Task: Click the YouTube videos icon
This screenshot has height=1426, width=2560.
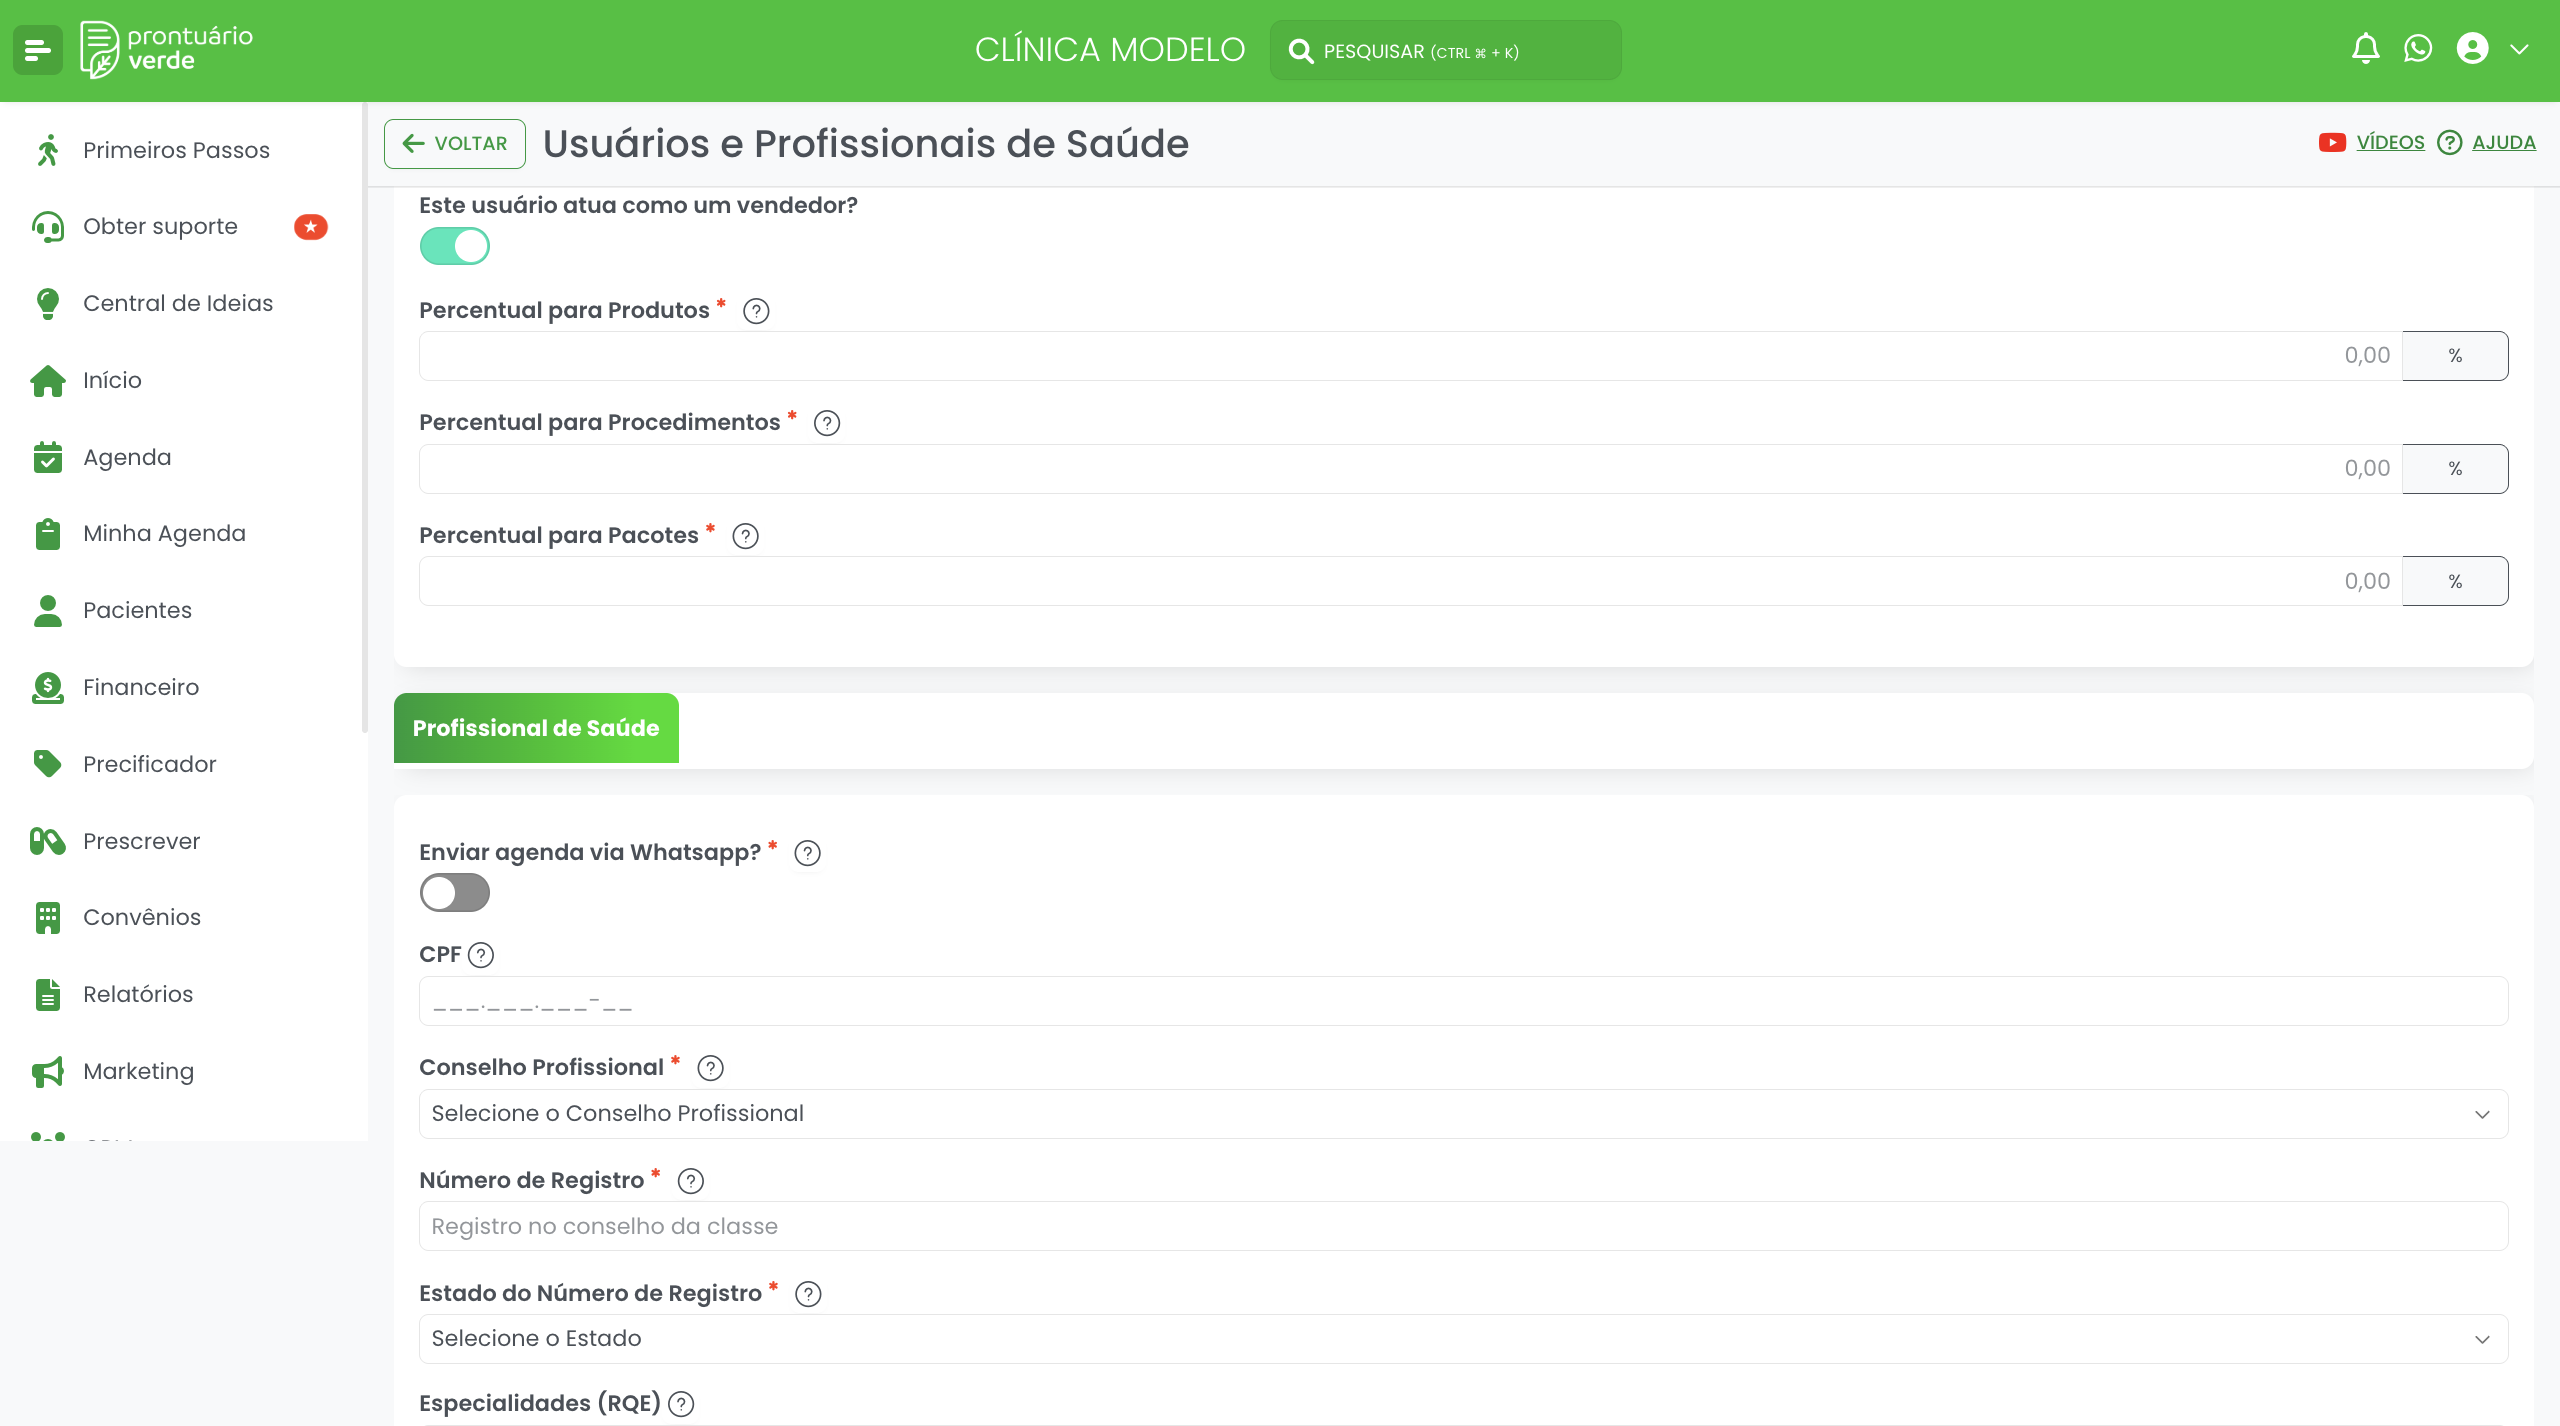Action: (x=2332, y=143)
